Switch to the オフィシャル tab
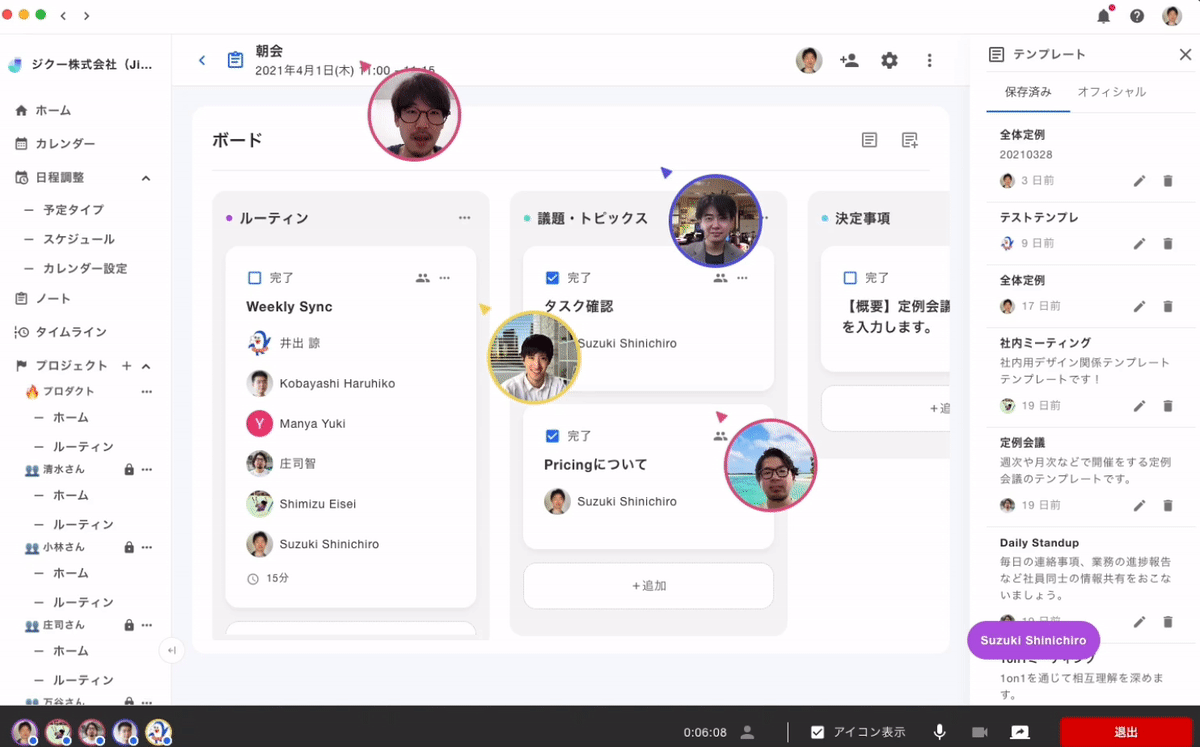1200x747 pixels. pyautogui.click(x=1111, y=92)
